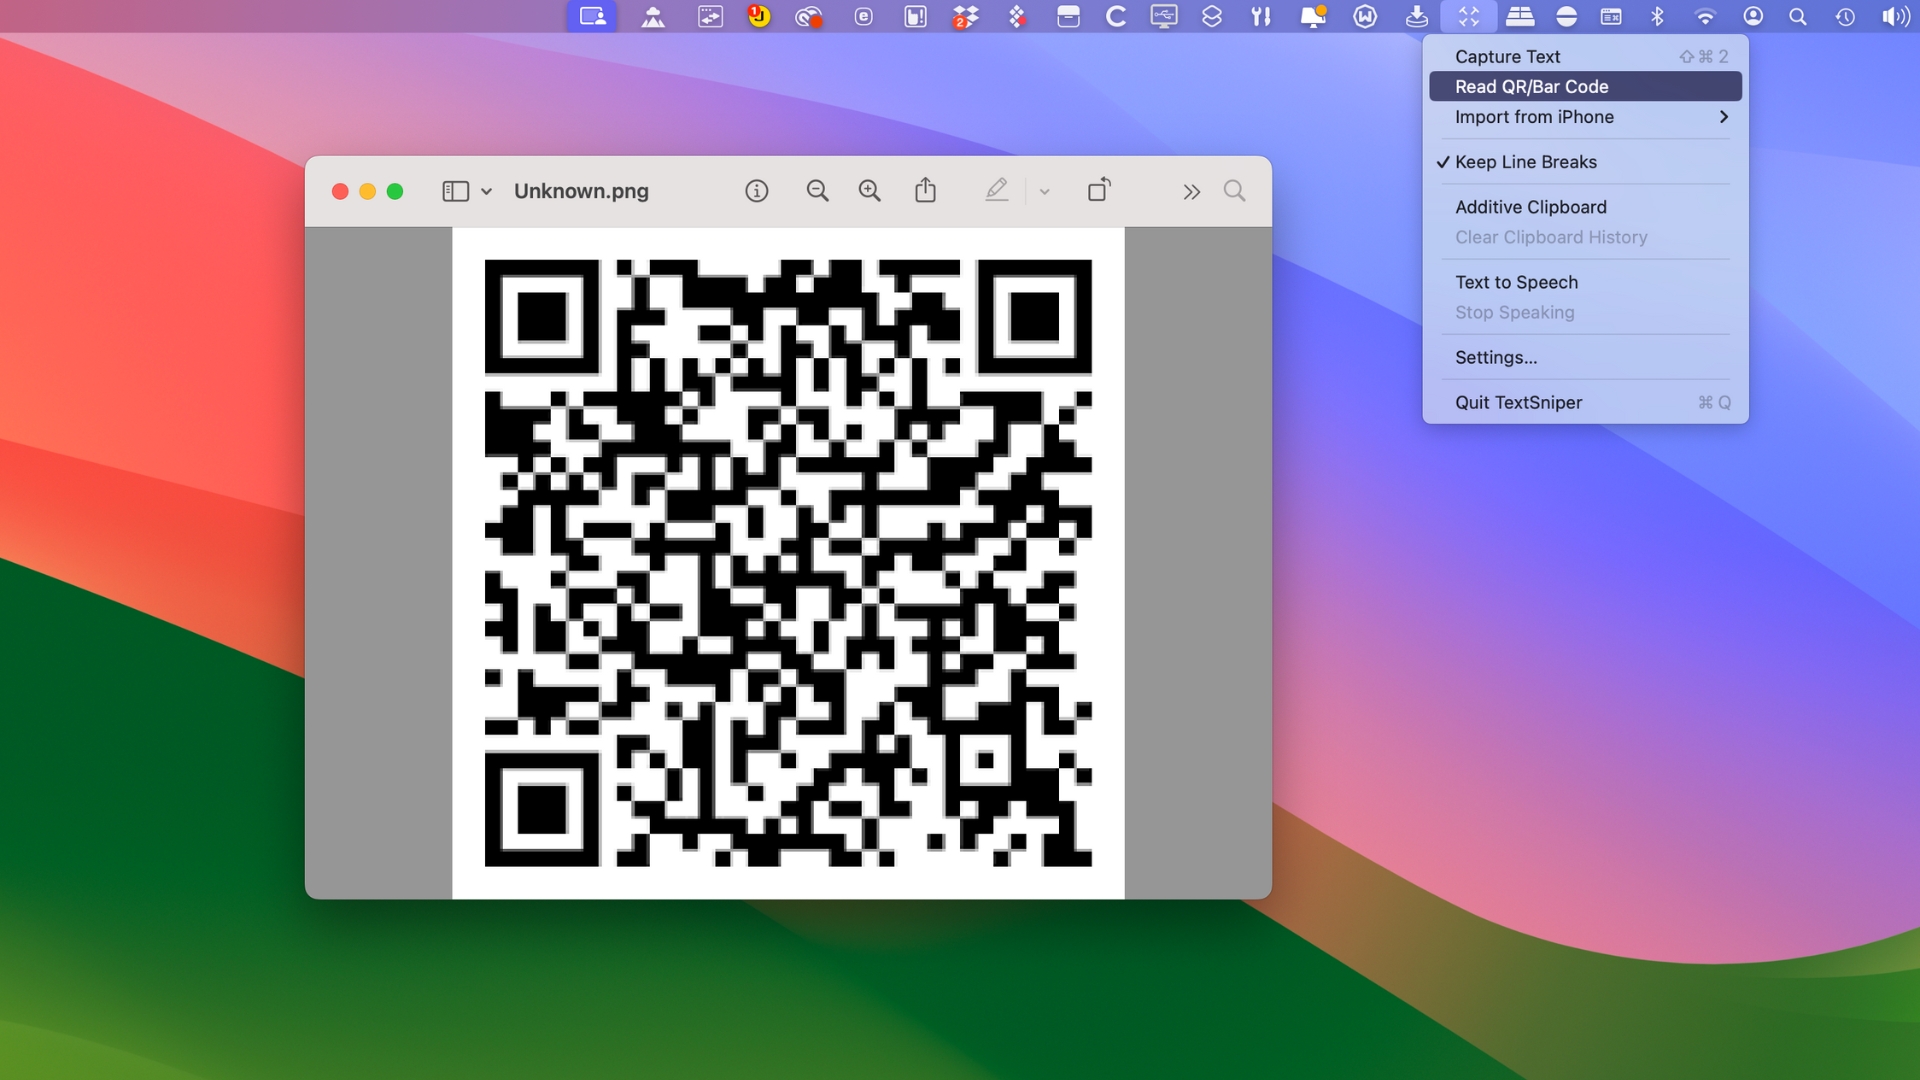Click the Share button in Preview toolbar
Image resolution: width=1920 pixels, height=1080 pixels.
click(x=926, y=190)
